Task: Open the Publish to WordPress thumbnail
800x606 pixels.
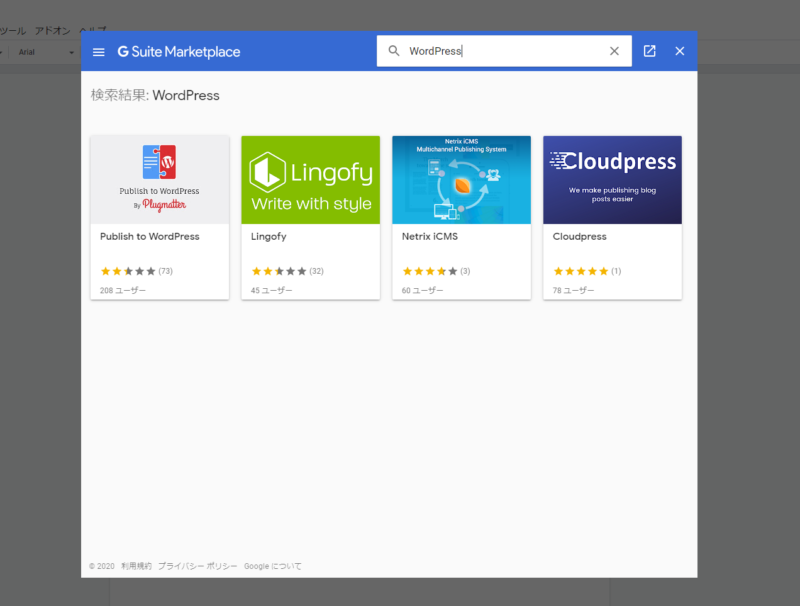Action: point(160,180)
